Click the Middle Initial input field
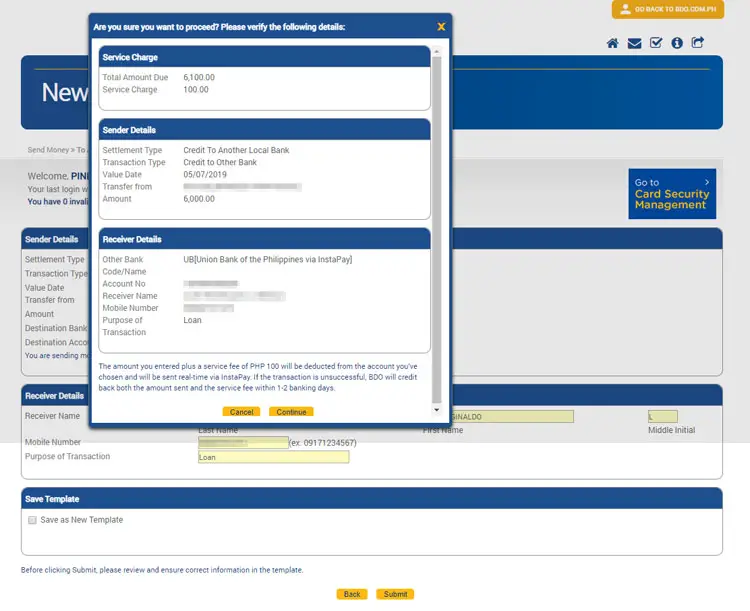Viewport: 750px width, 611px height. click(x=662, y=416)
